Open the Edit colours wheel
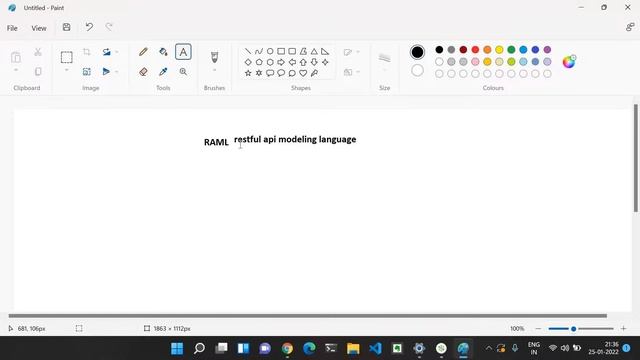Viewport: 640px width, 360px height. click(569, 62)
